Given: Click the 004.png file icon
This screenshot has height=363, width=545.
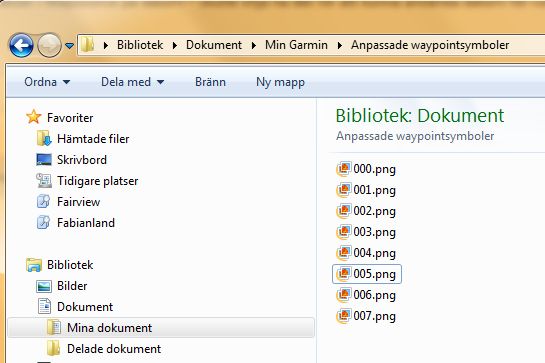Looking at the screenshot, I should point(343,253).
